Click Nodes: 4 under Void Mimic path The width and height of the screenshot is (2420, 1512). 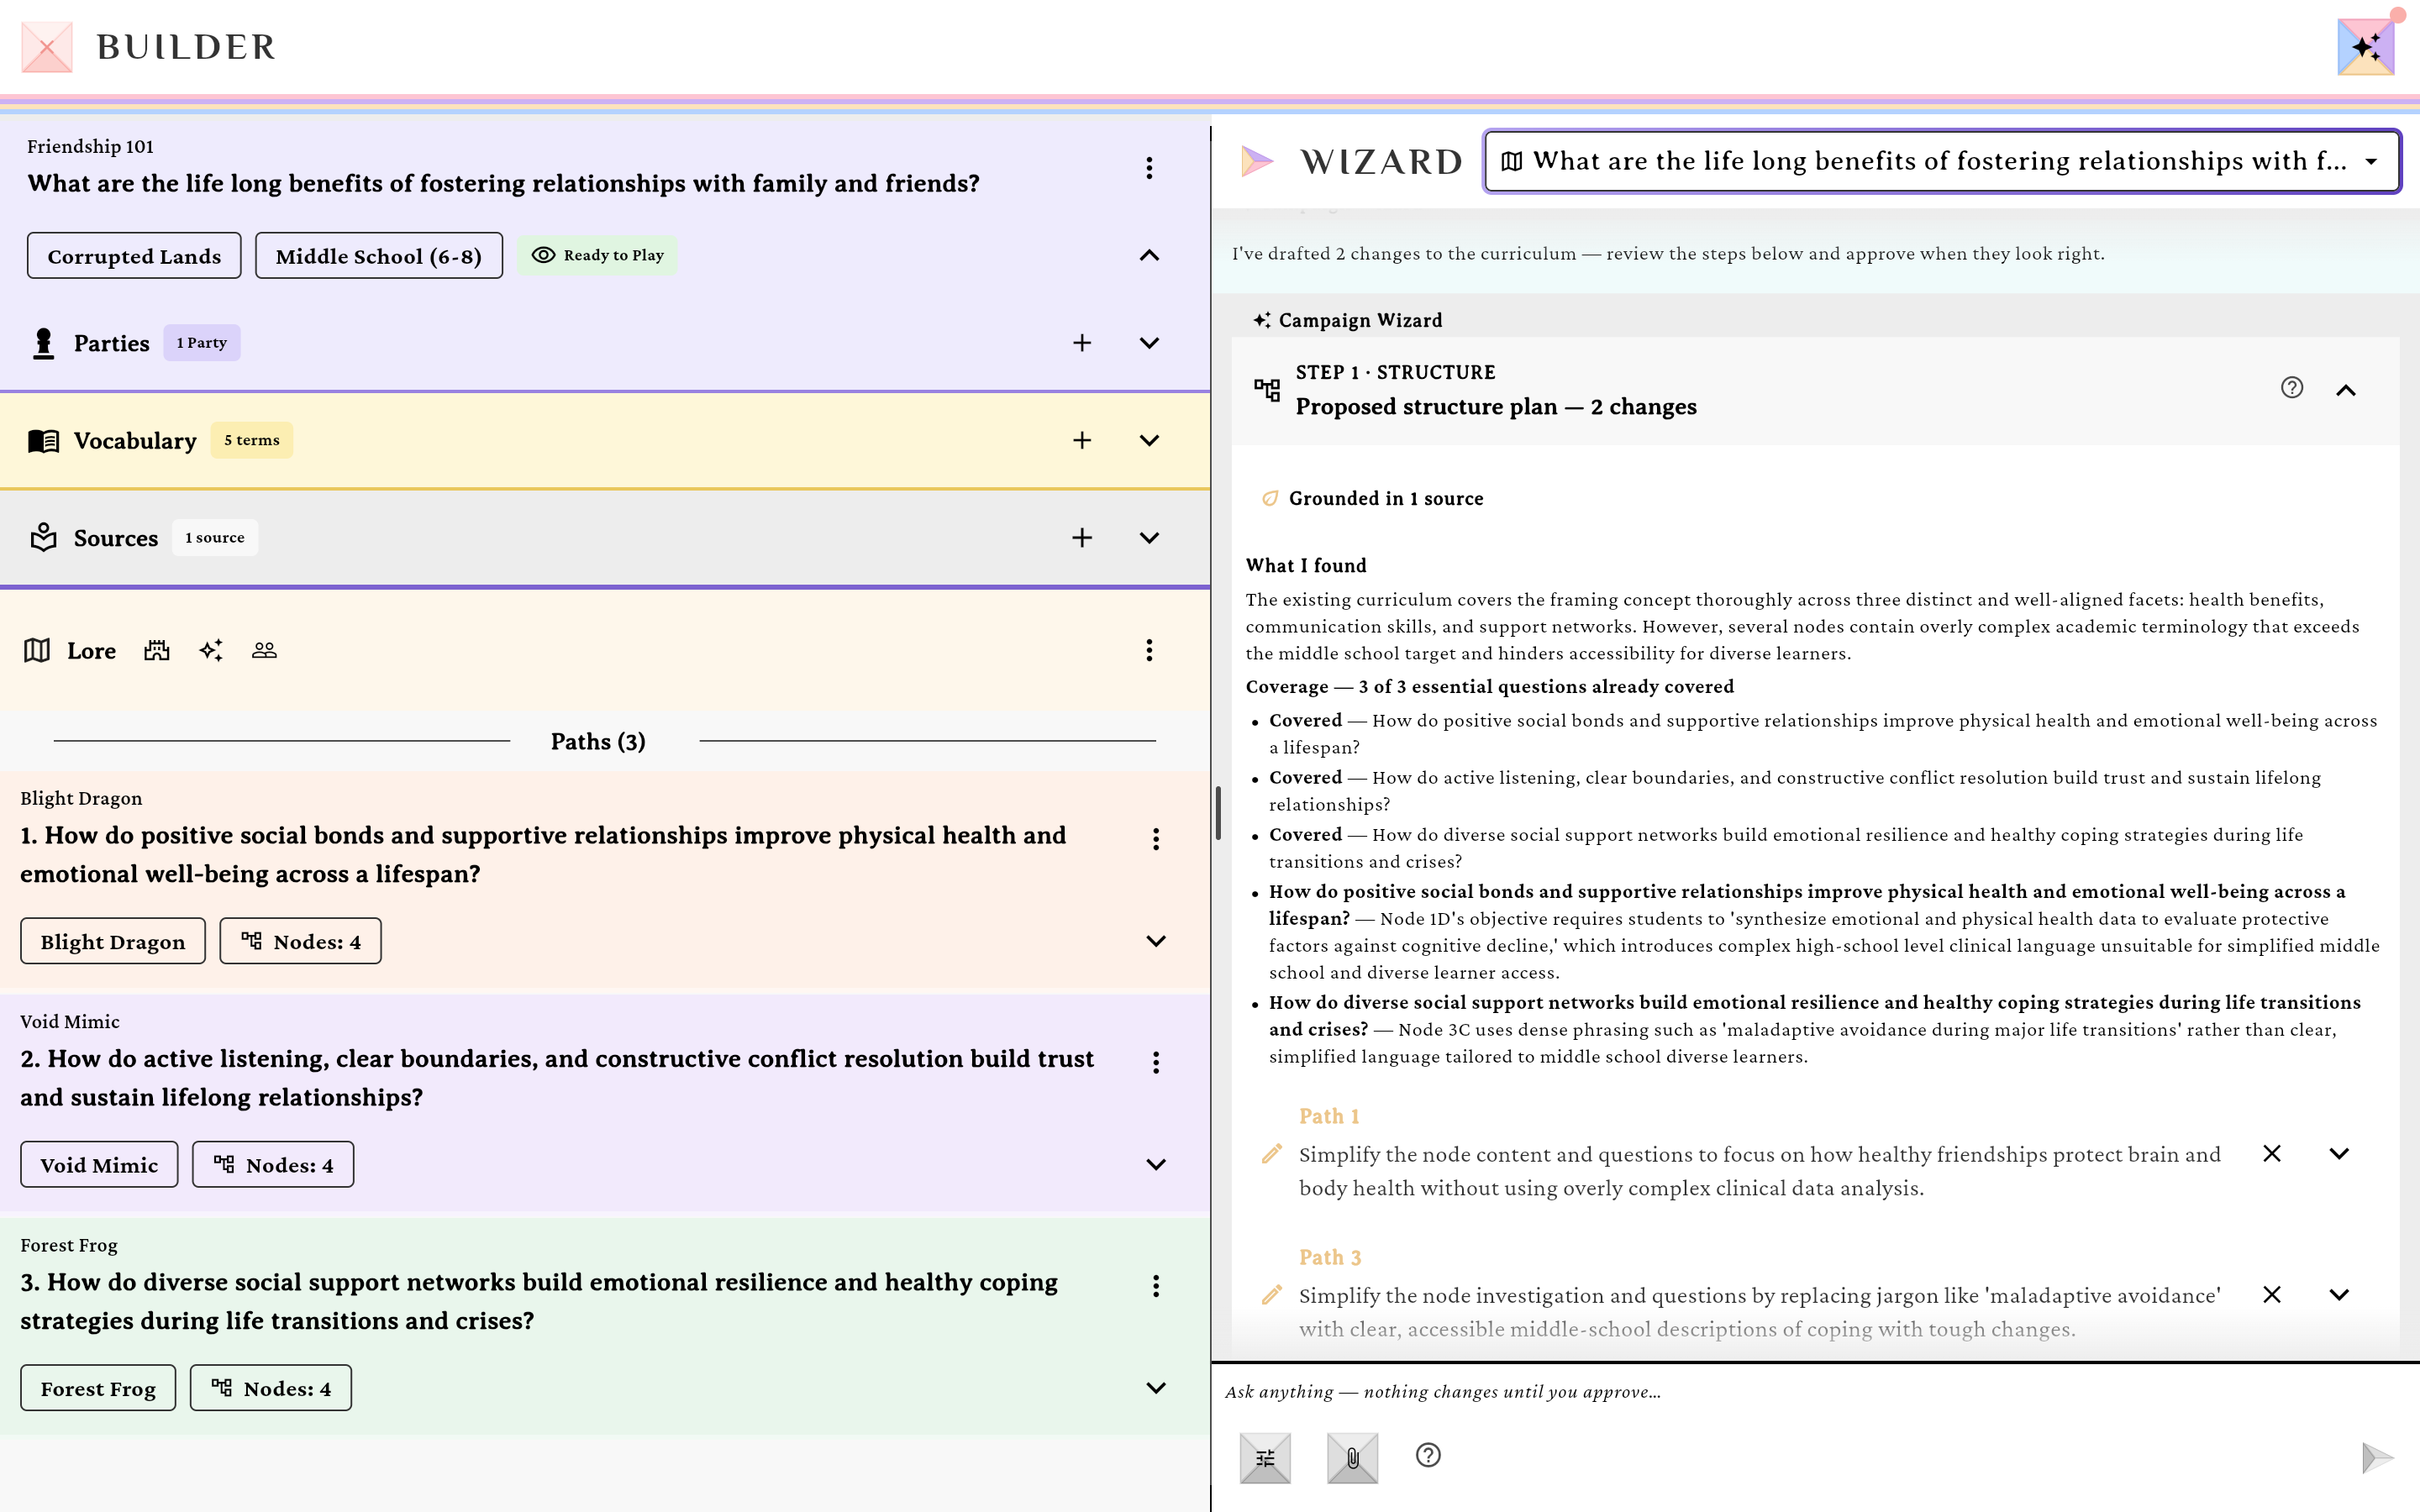pos(273,1165)
